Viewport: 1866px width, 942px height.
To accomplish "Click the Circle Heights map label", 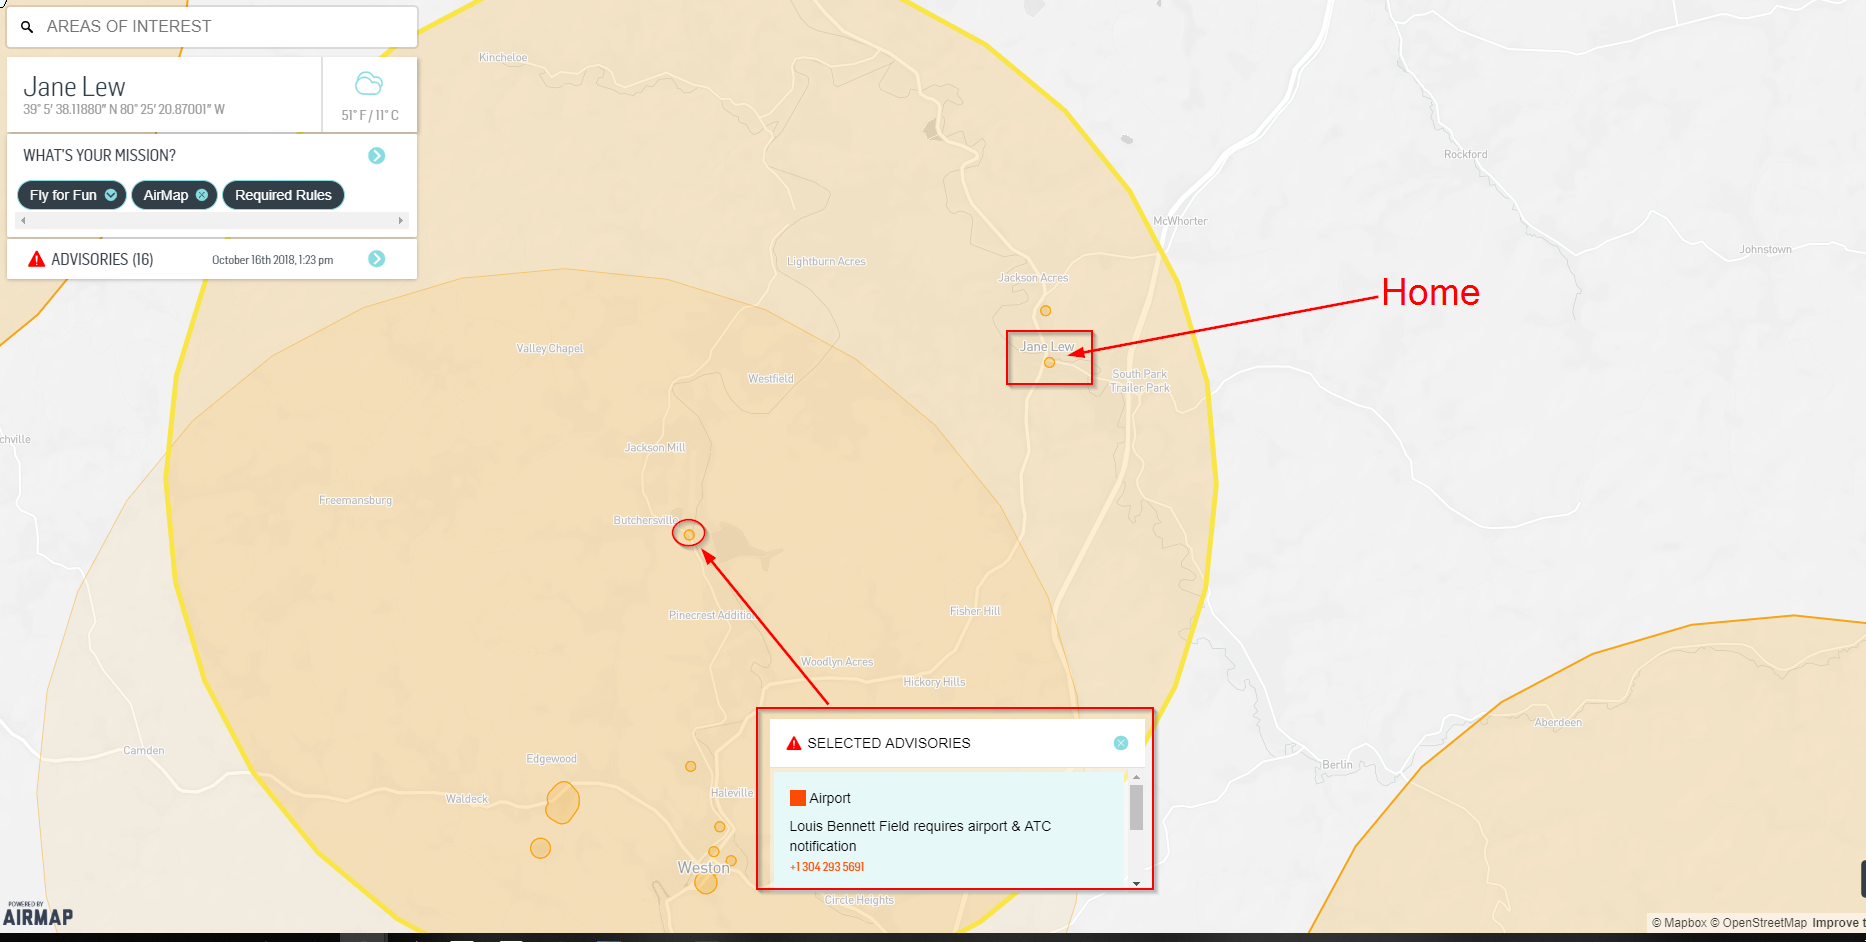I will click(x=859, y=900).
